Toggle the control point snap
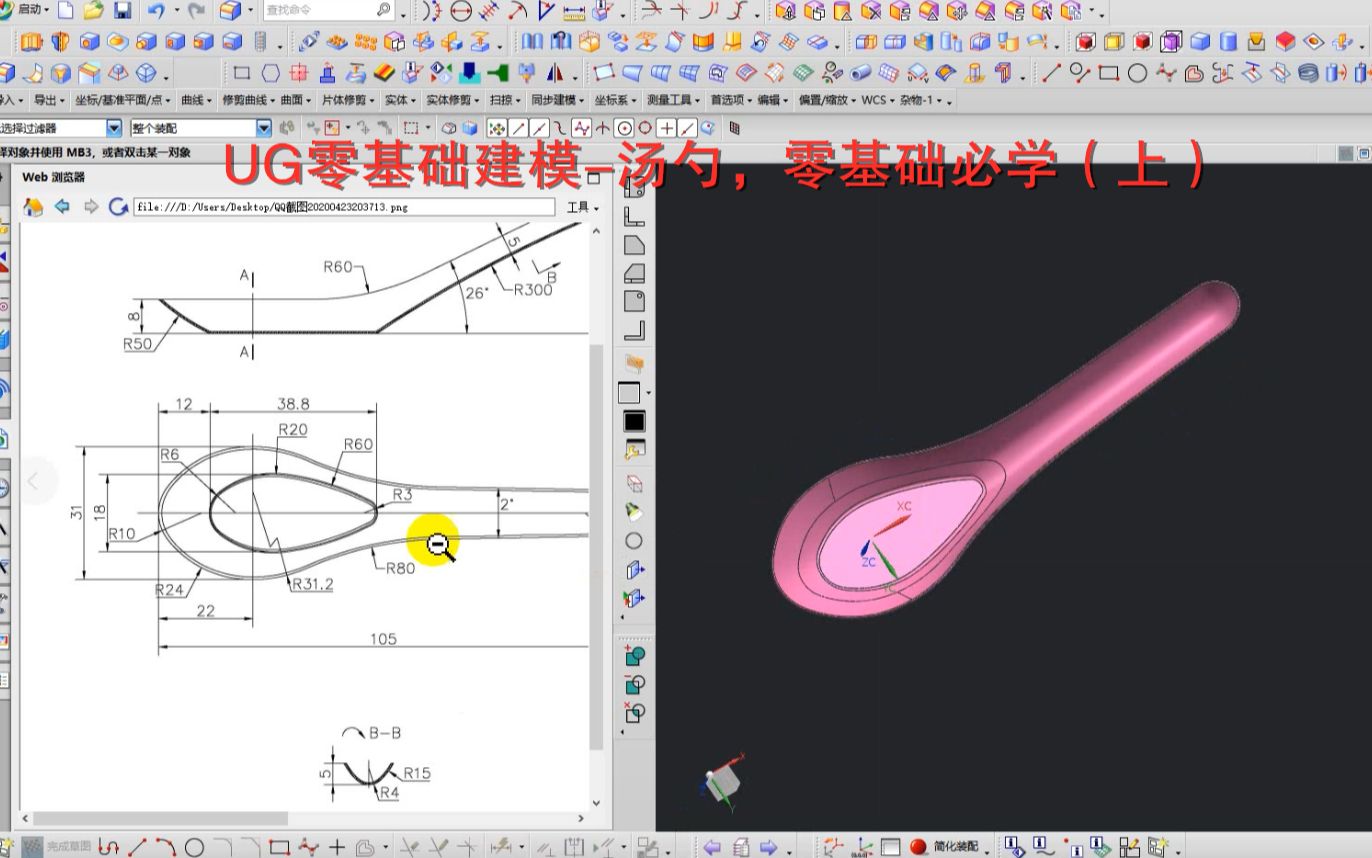 [x=560, y=128]
